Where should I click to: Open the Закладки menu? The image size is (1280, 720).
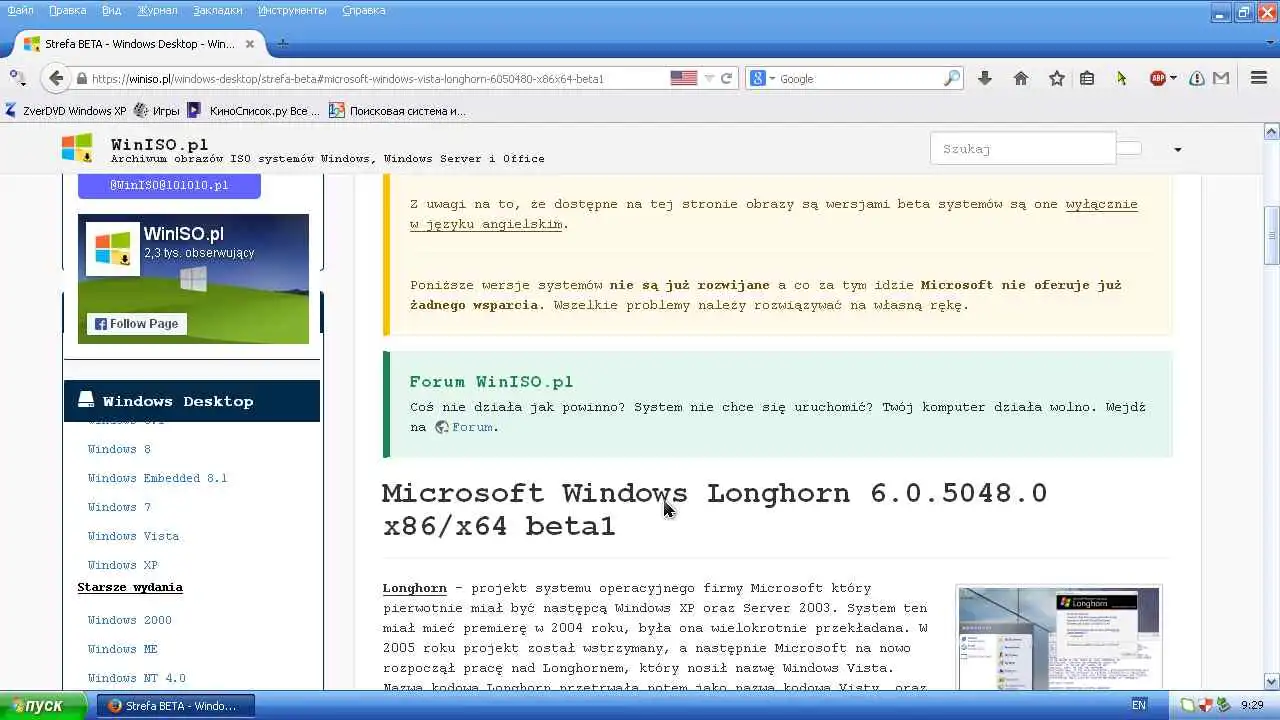point(216,11)
